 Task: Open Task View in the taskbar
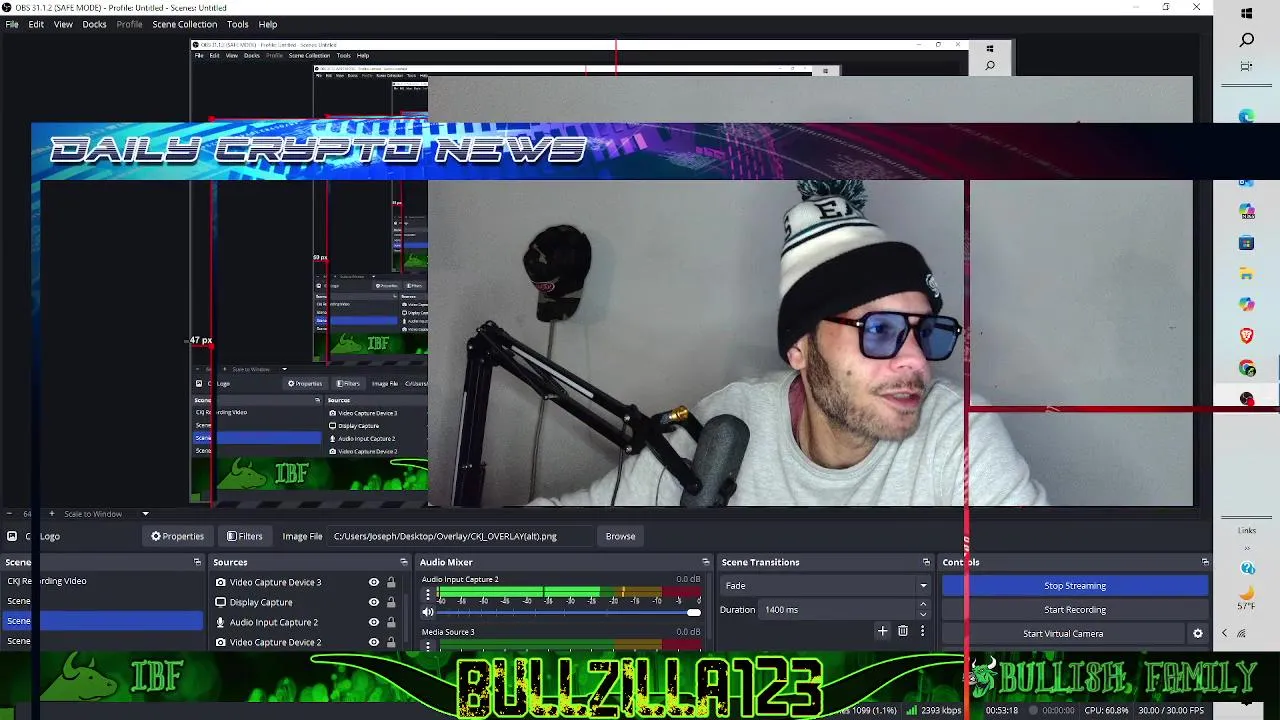tap(1246, 66)
